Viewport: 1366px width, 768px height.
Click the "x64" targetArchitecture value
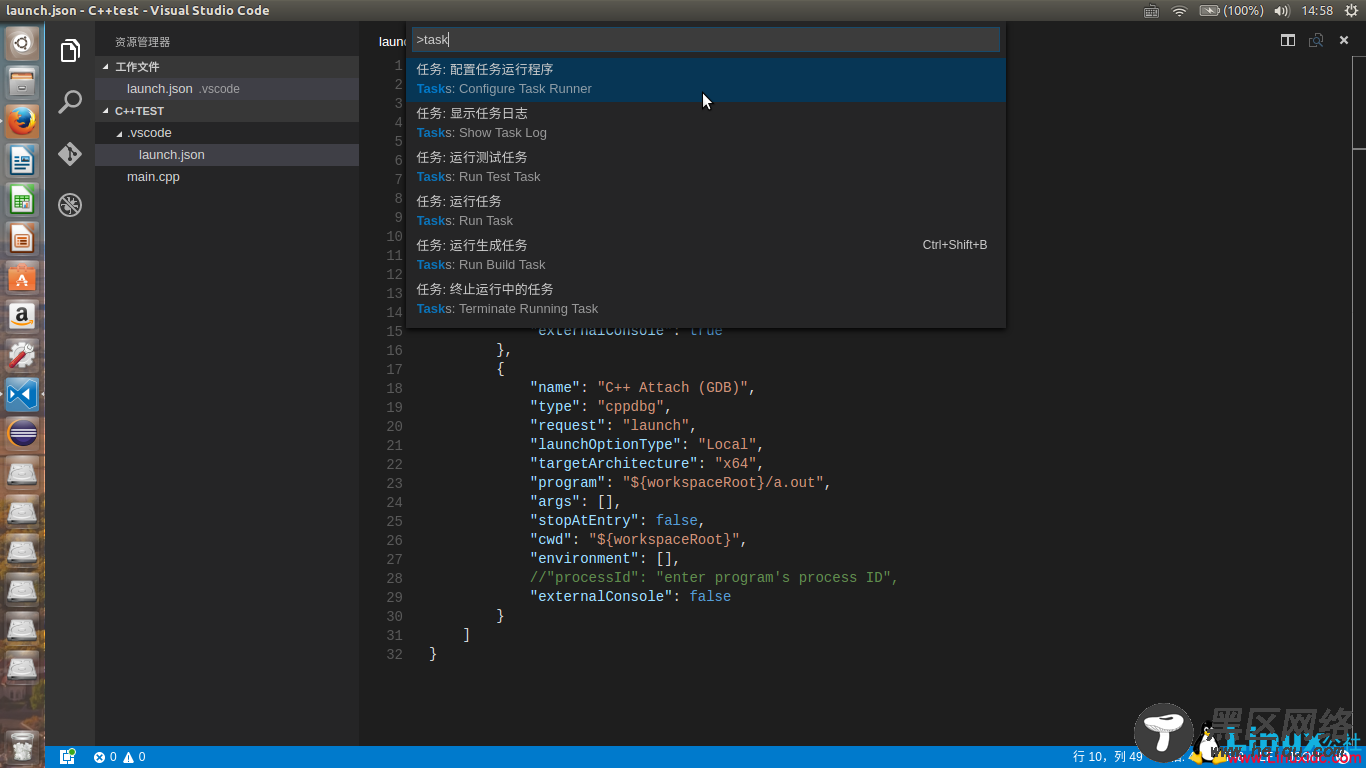coord(735,464)
